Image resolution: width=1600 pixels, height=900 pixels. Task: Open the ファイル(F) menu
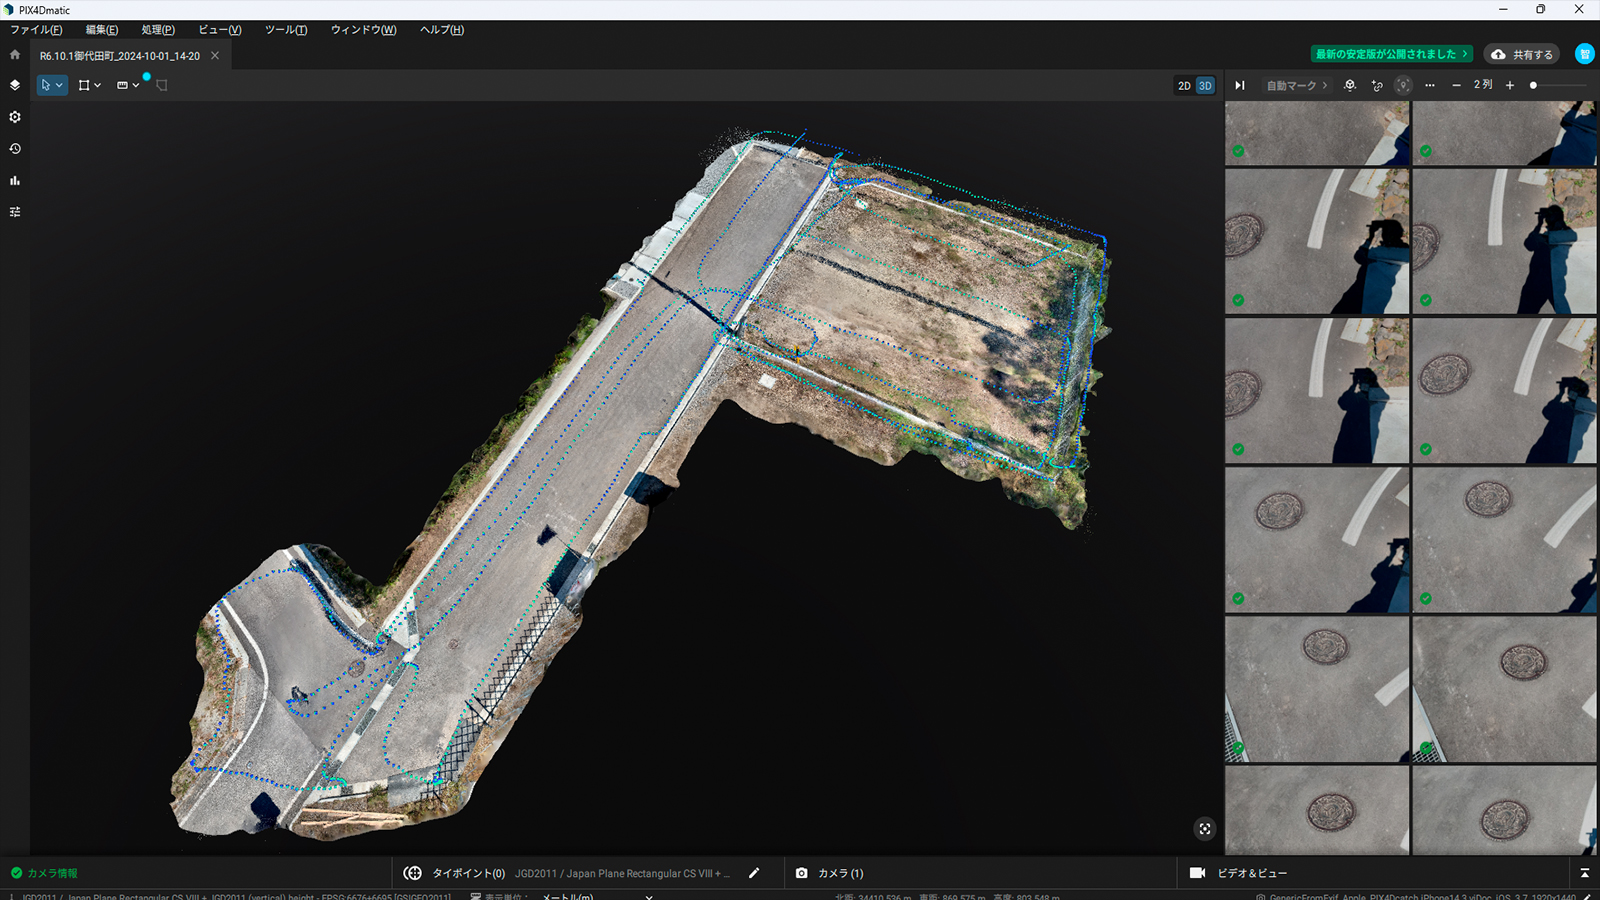36,30
